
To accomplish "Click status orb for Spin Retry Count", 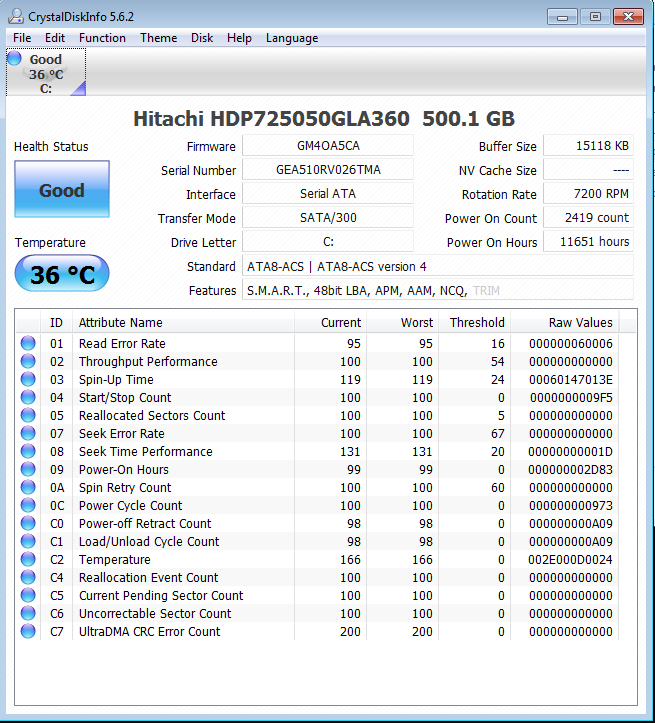I will pyautogui.click(x=28, y=487).
